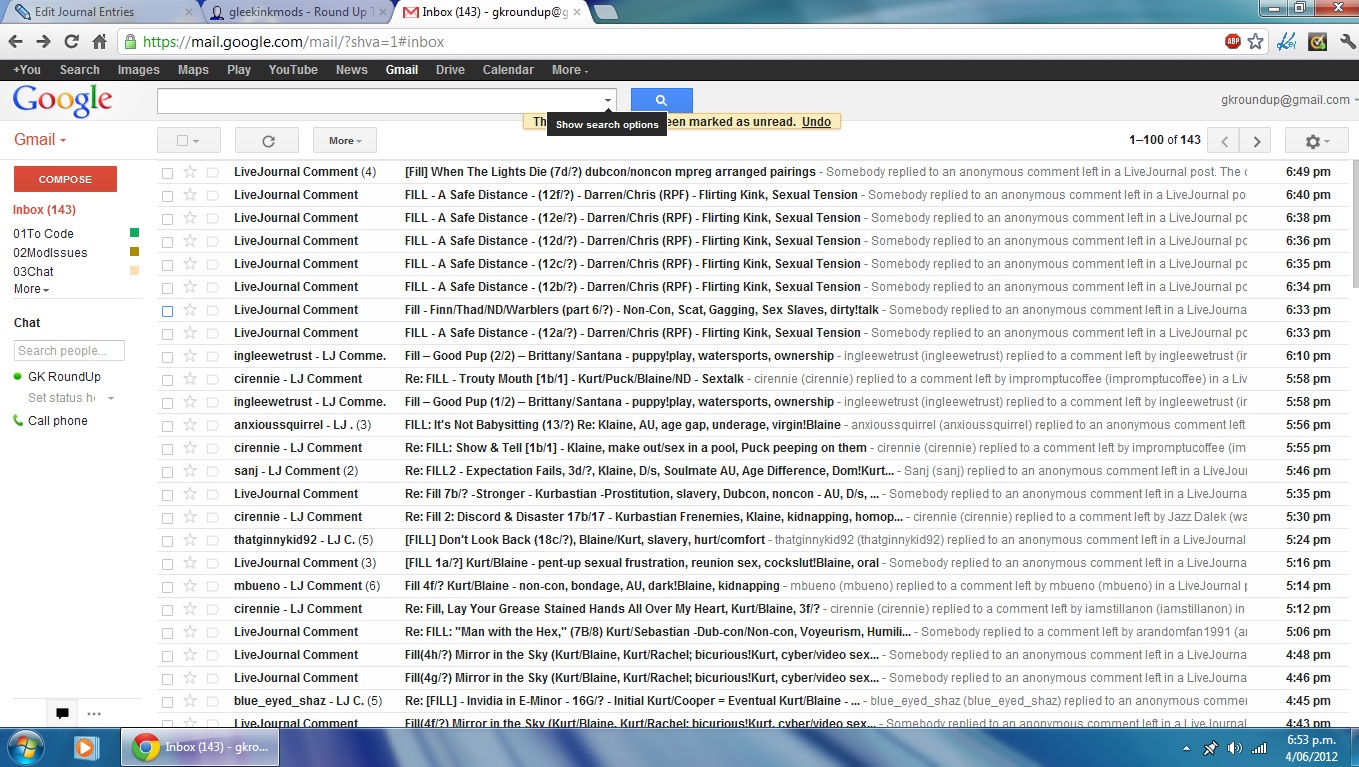Screen dimensions: 1359x767
Task: Bookmark this page with the star icon
Action: coord(1256,42)
